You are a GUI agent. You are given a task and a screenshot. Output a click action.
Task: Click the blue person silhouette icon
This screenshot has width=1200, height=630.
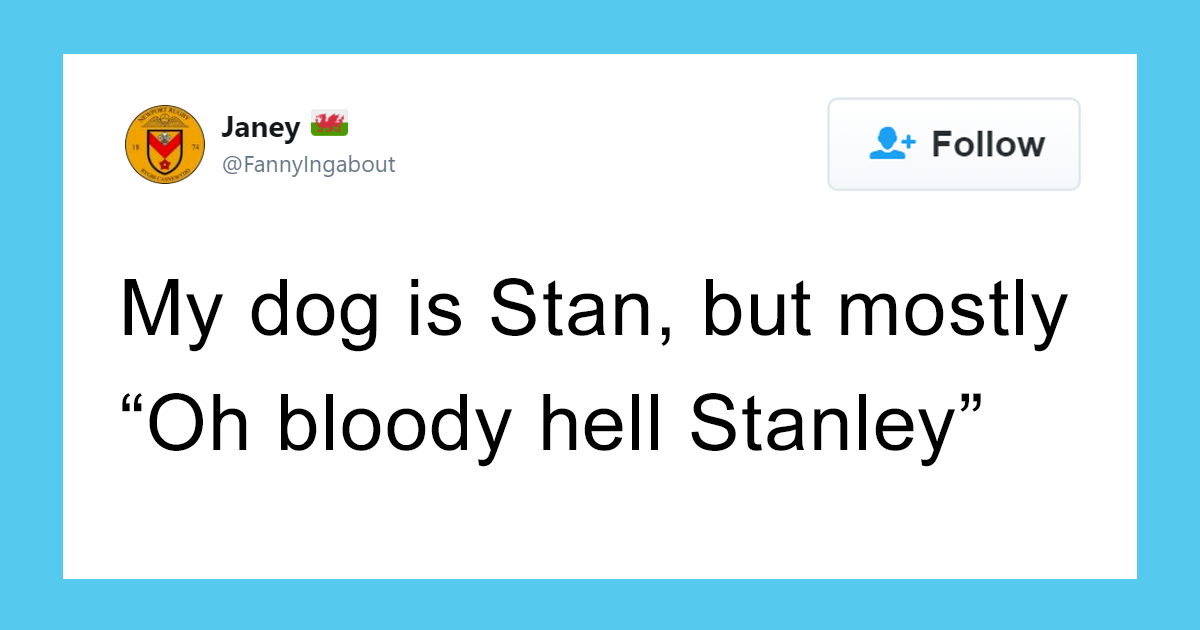[887, 142]
